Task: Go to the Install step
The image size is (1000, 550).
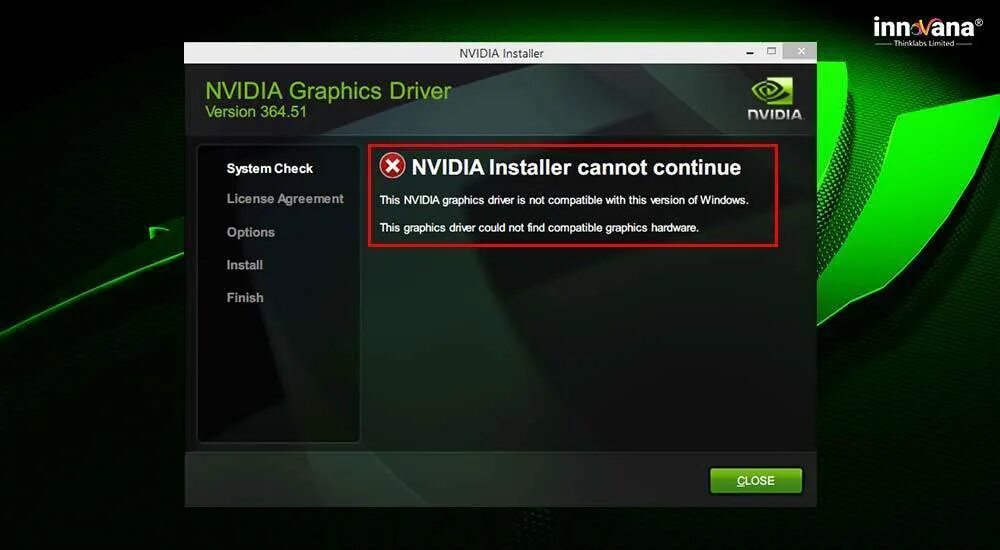Action: click(244, 265)
